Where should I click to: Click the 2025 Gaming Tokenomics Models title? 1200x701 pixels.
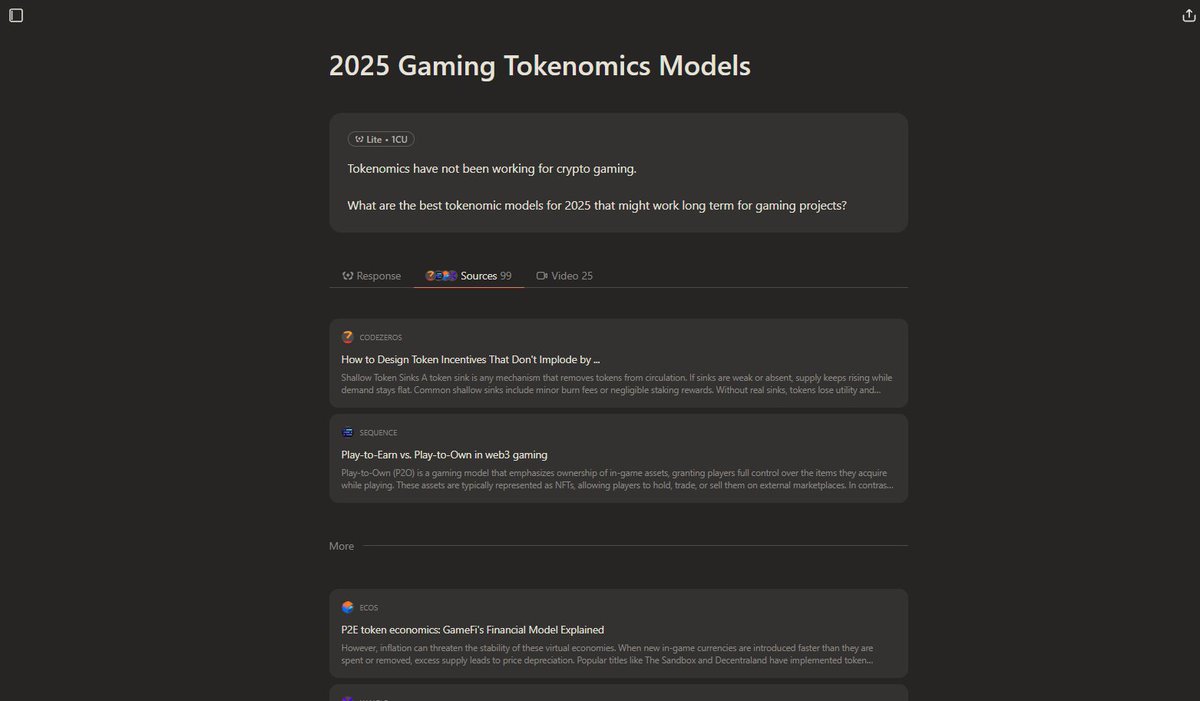click(x=540, y=66)
